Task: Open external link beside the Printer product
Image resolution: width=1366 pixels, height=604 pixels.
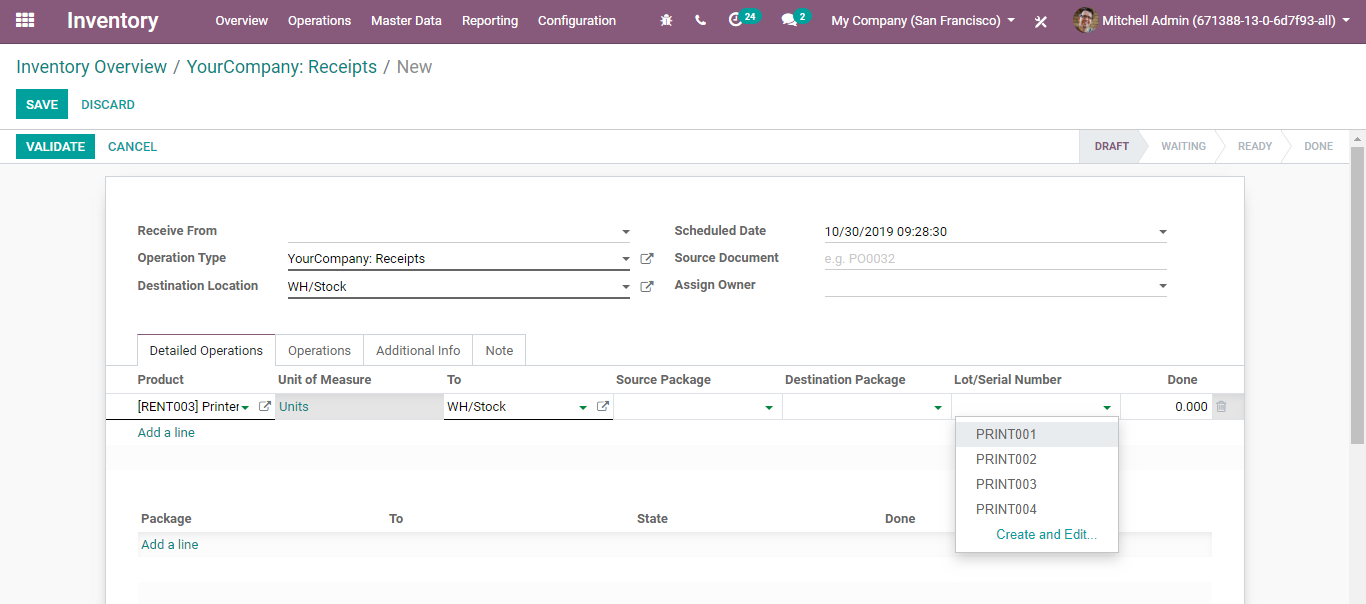Action: tap(265, 407)
